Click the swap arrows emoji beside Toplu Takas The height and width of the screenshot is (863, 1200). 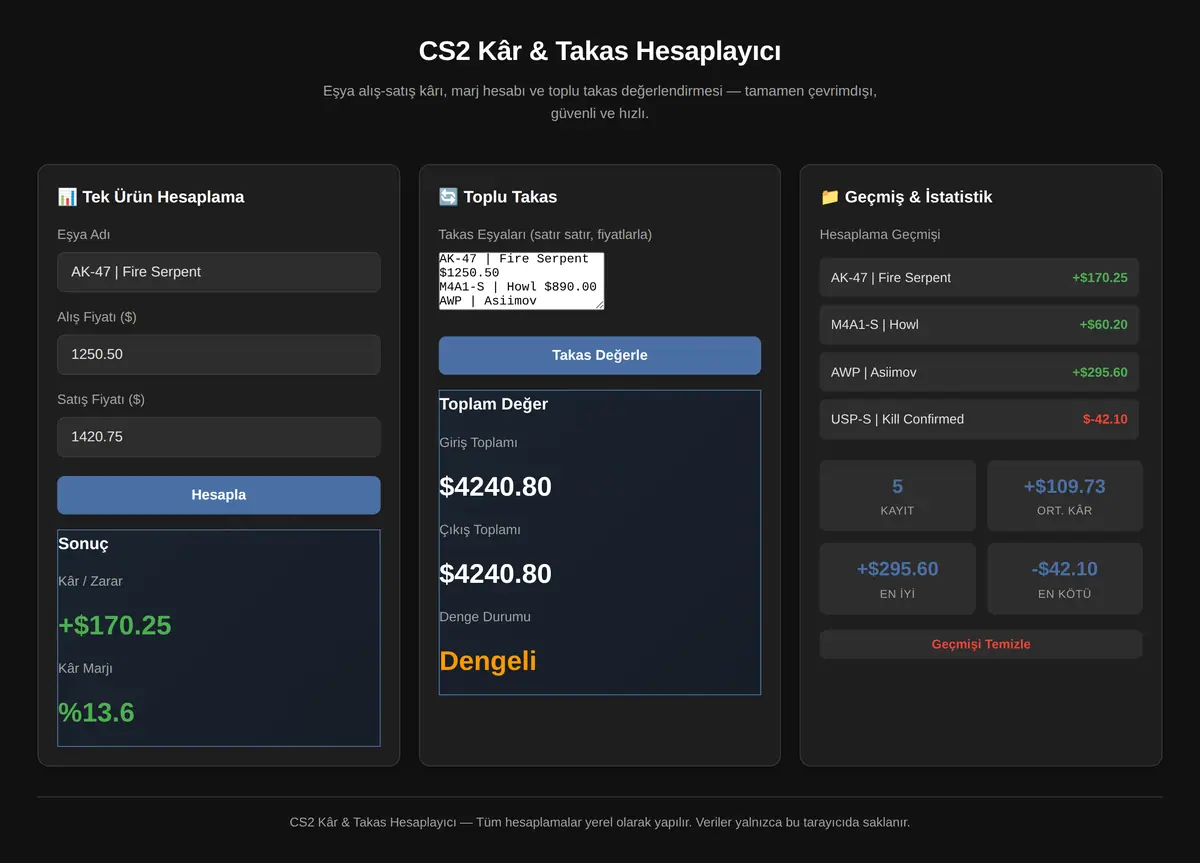tap(448, 197)
